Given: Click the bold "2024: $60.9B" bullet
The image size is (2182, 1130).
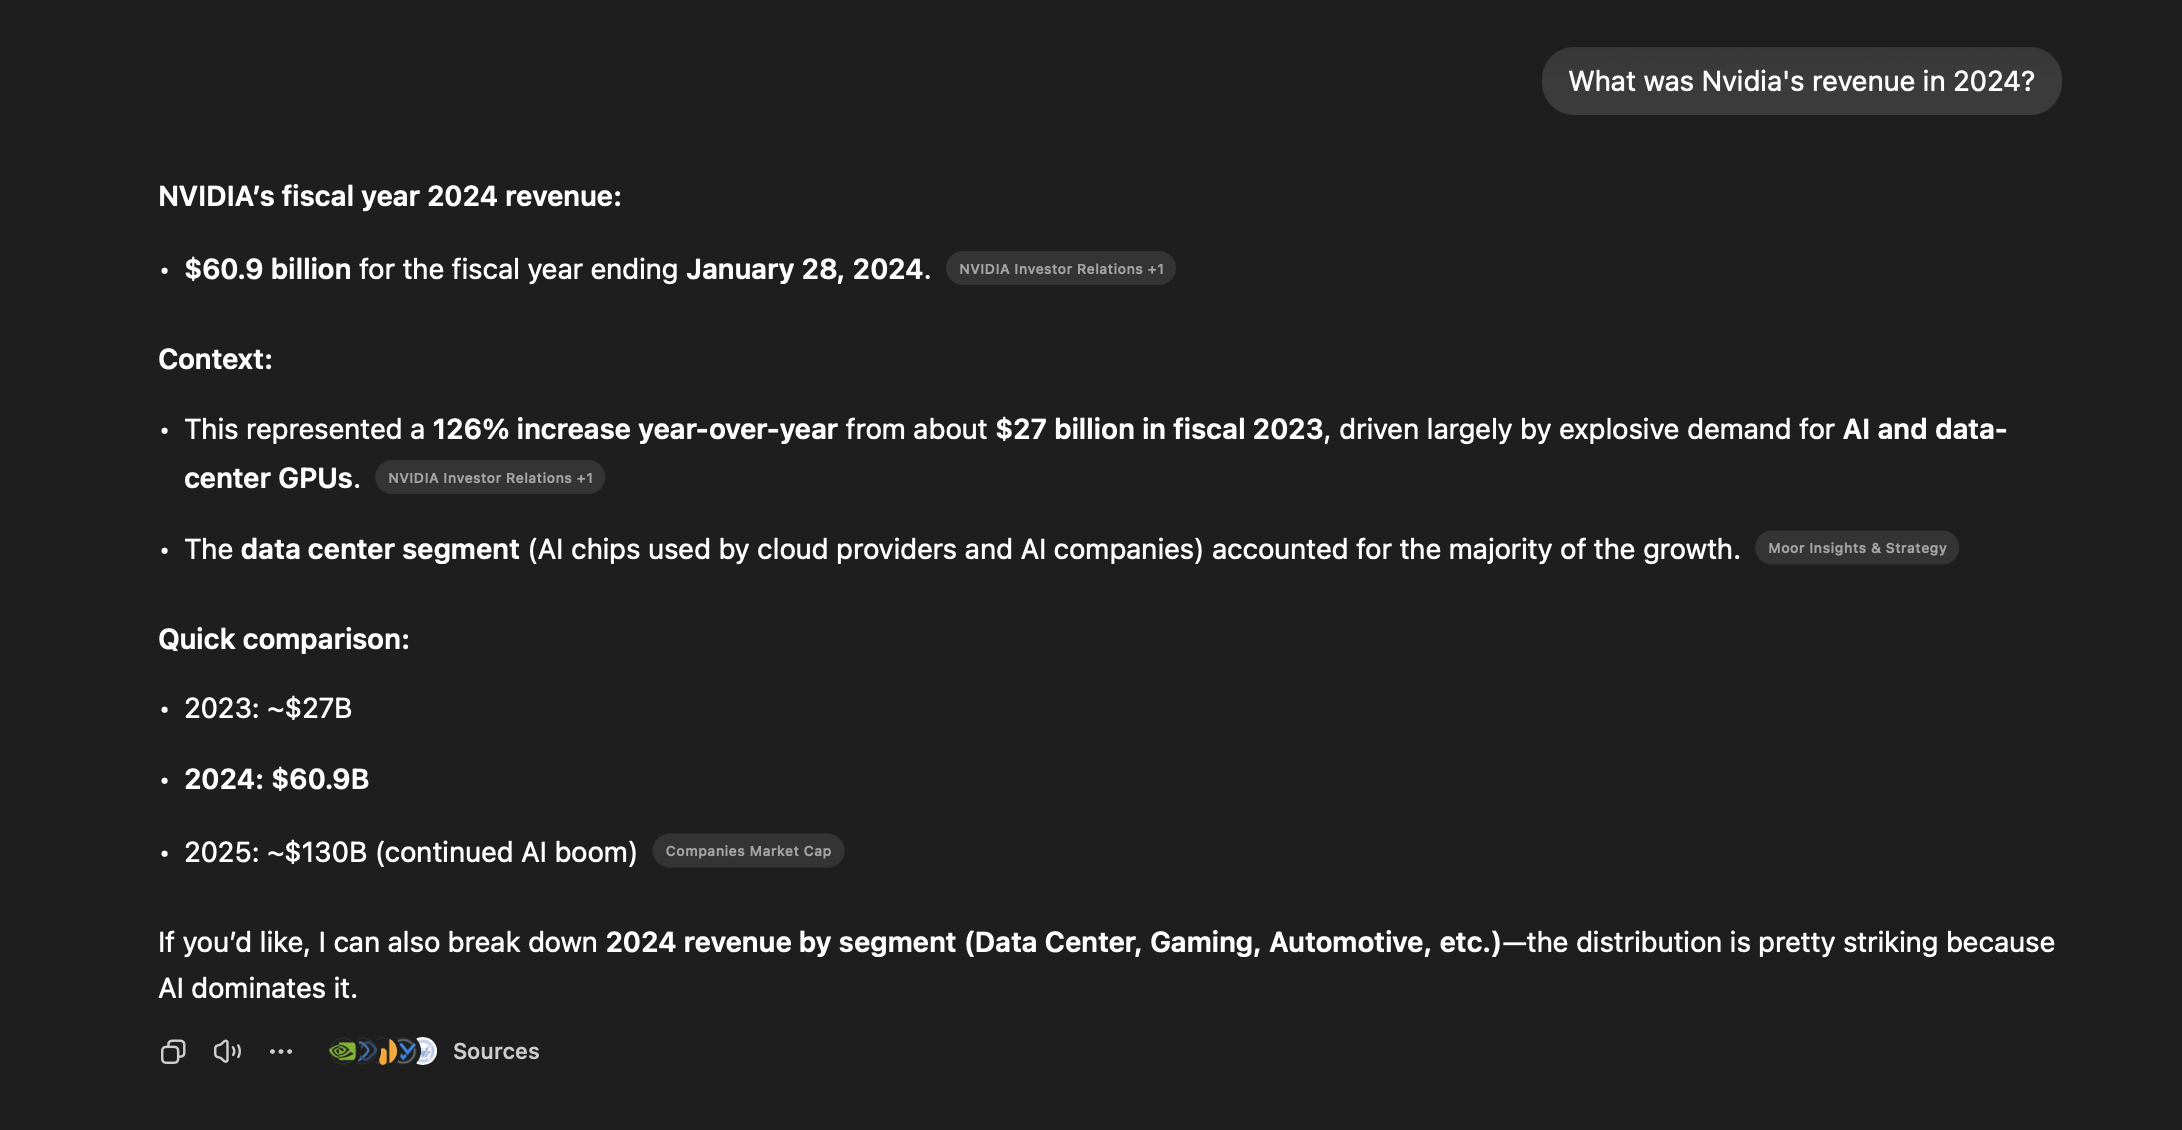Looking at the screenshot, I should 276,779.
